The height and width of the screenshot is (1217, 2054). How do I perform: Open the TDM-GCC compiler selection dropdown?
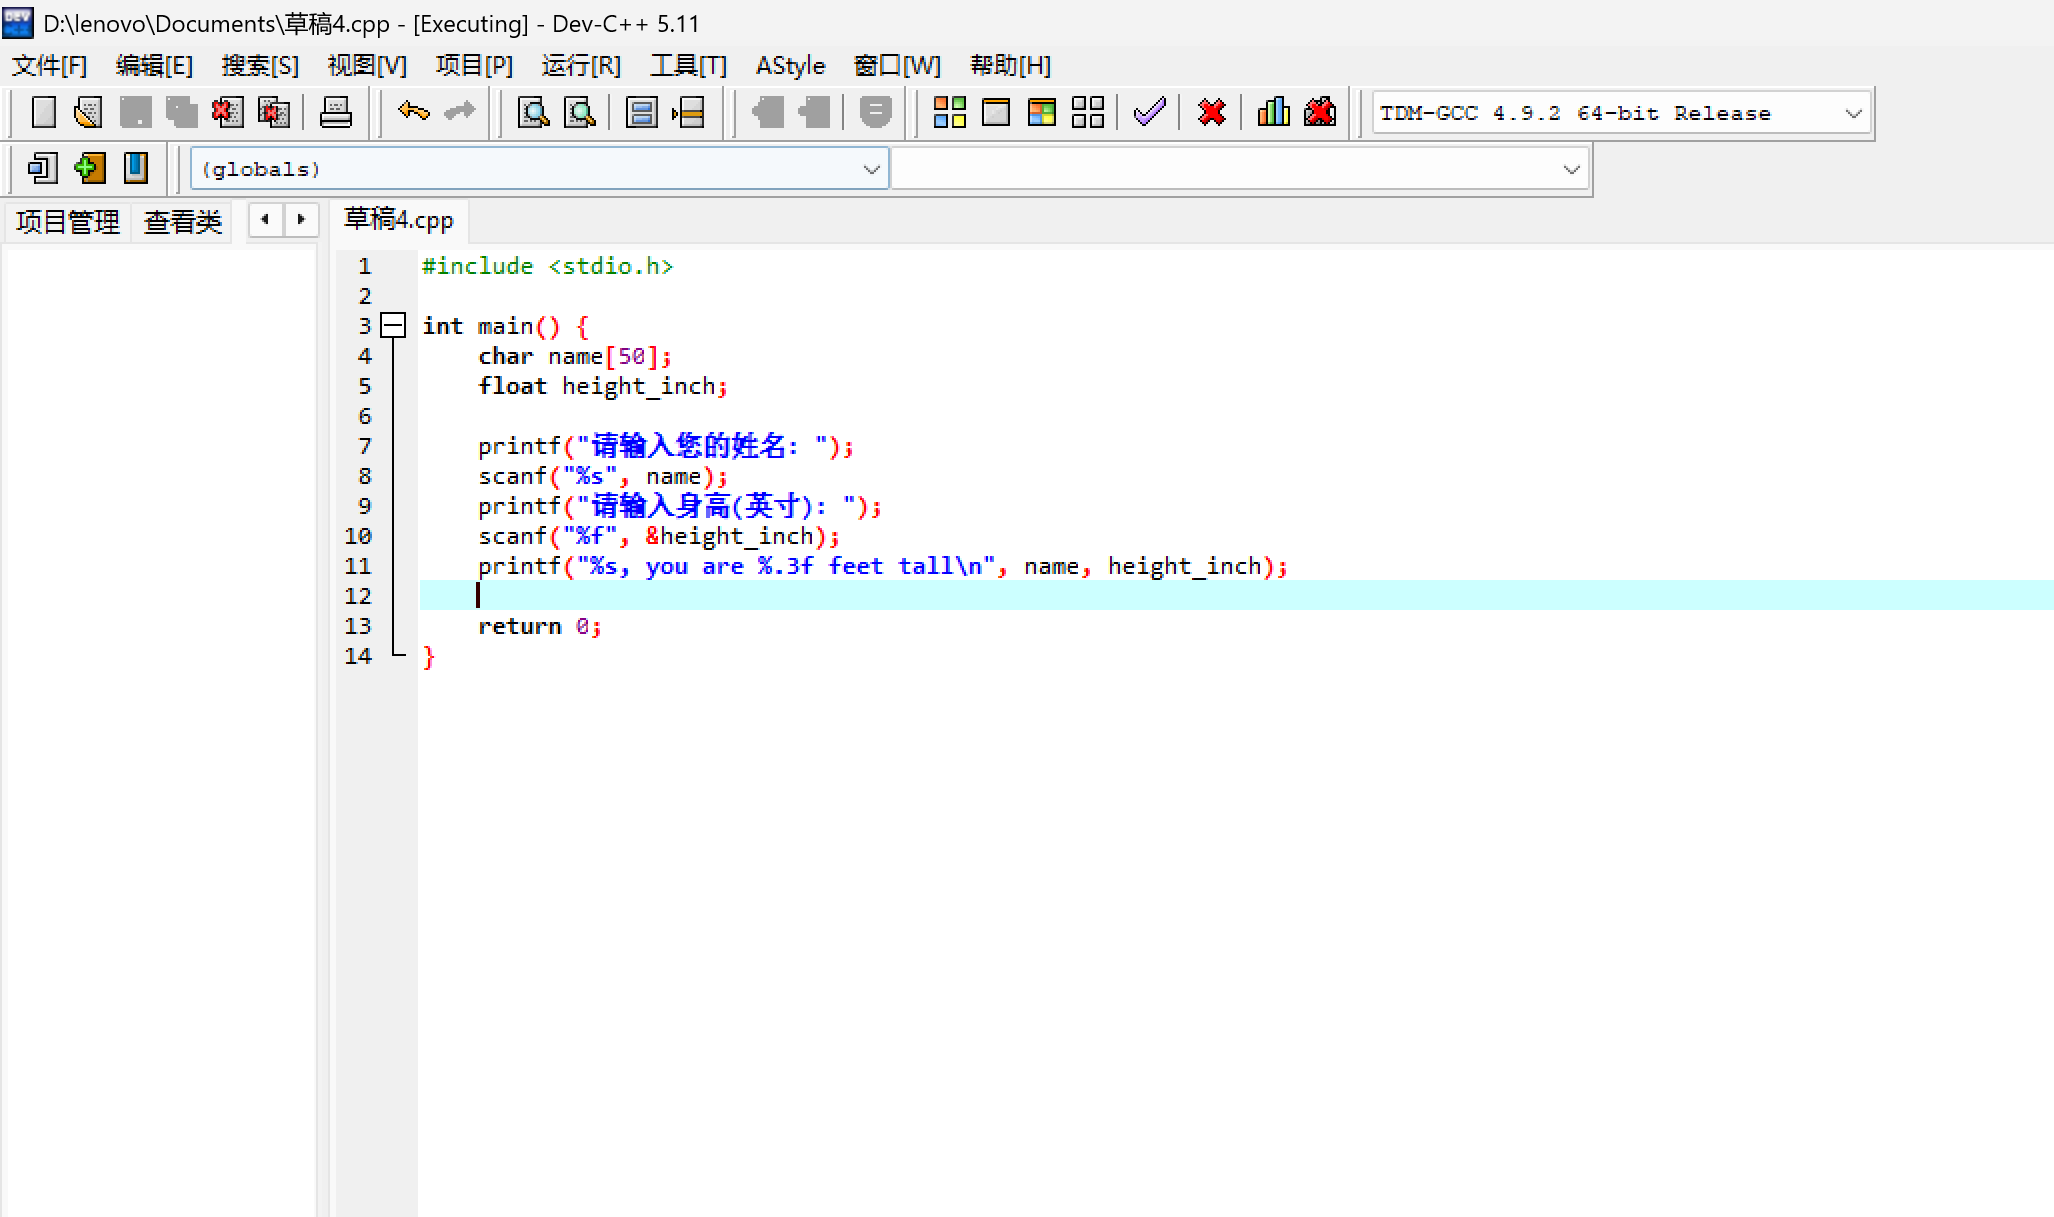pyautogui.click(x=1852, y=114)
